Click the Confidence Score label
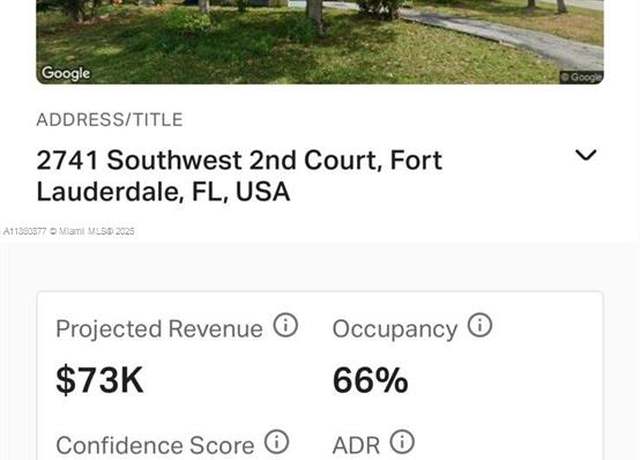Viewport: 640px width, 460px height. click(x=155, y=445)
